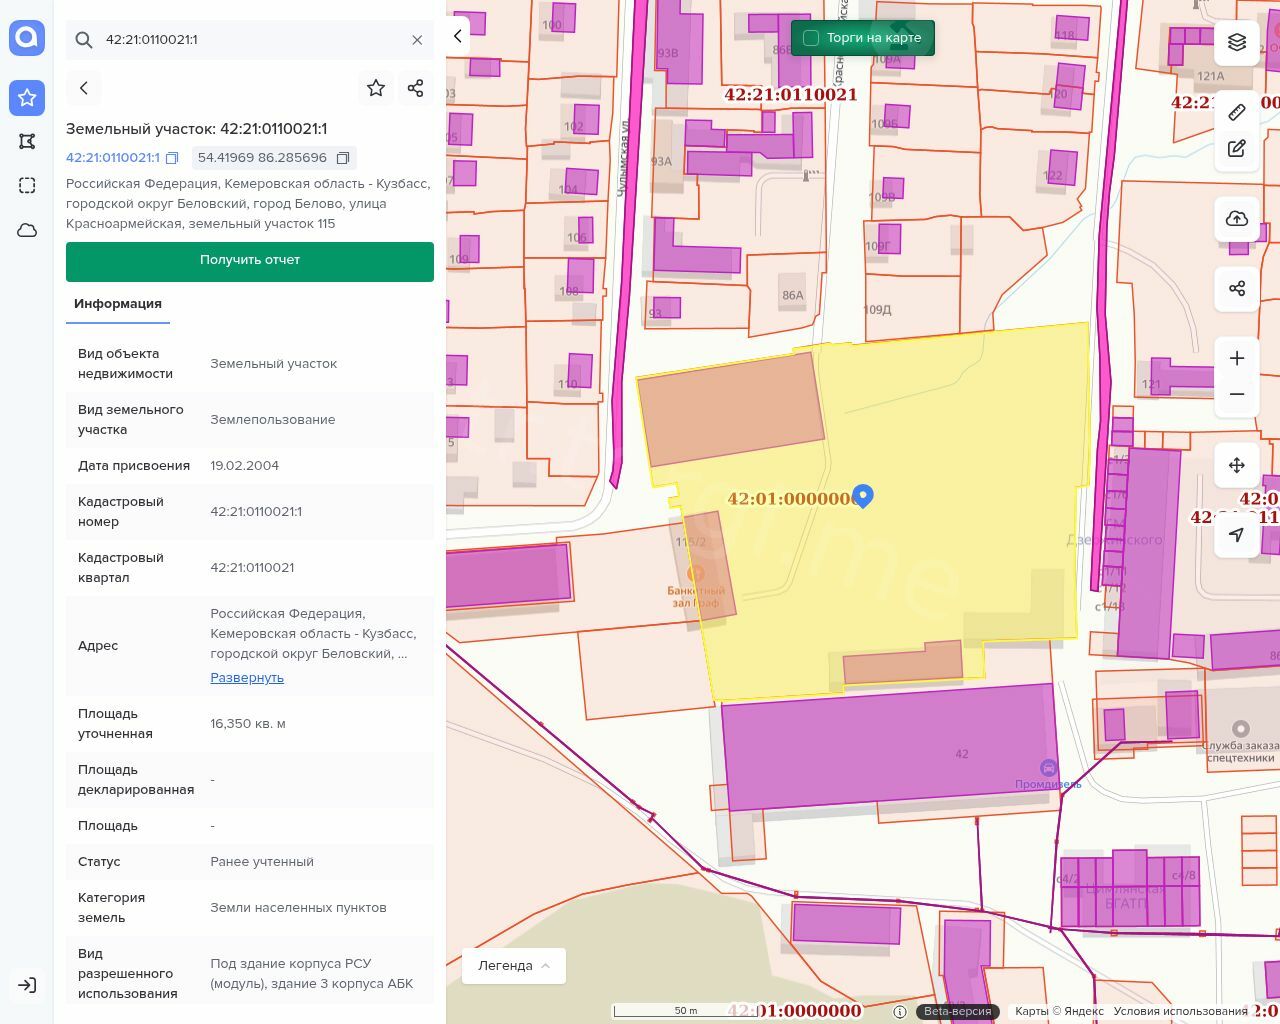Open the cloud upload tool on map
The width and height of the screenshot is (1280, 1024).
click(x=1237, y=219)
